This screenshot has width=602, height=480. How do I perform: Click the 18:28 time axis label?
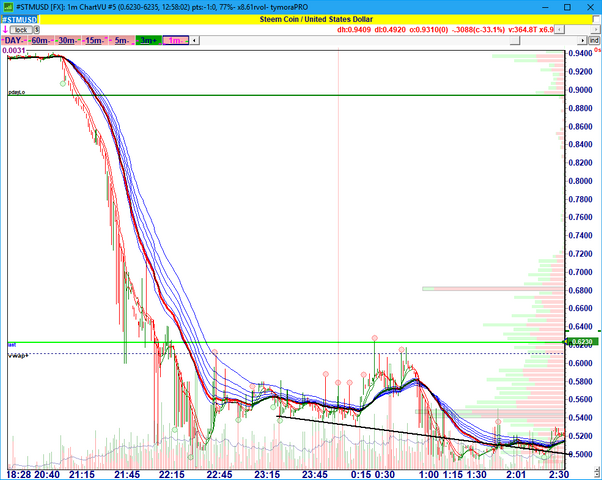click(18, 475)
